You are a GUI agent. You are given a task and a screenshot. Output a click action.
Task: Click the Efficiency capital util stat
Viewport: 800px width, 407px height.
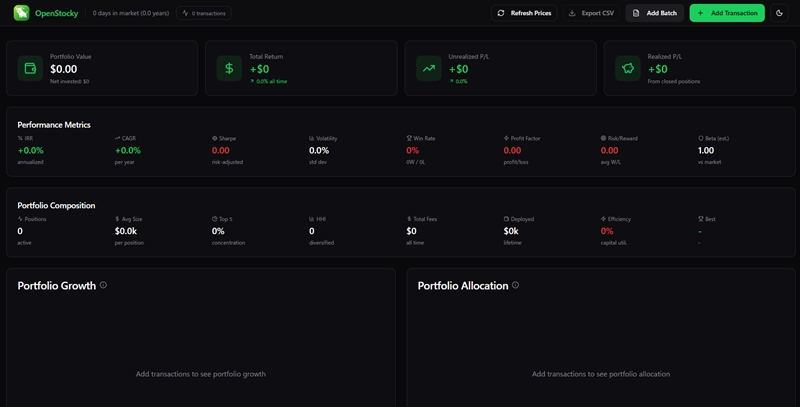616,230
